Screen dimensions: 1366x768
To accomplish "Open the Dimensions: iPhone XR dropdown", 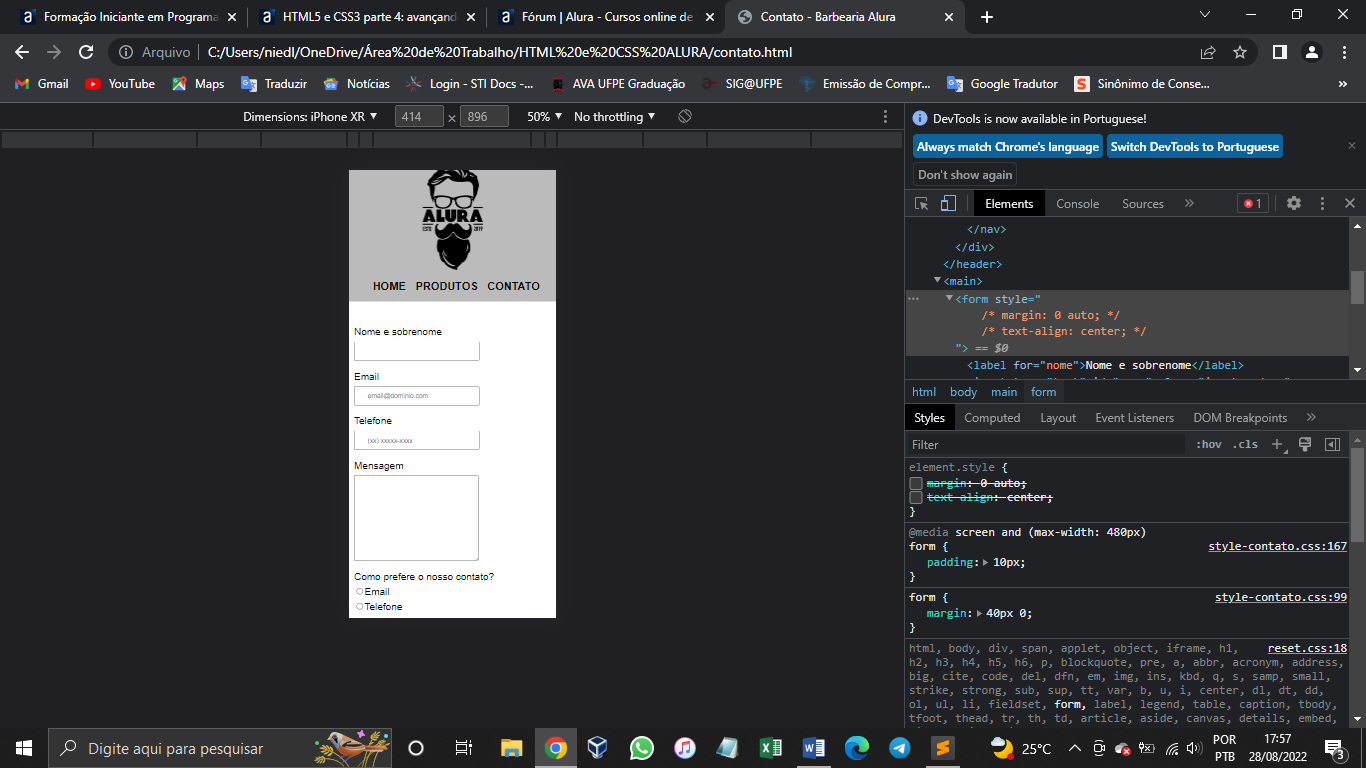I will (310, 116).
